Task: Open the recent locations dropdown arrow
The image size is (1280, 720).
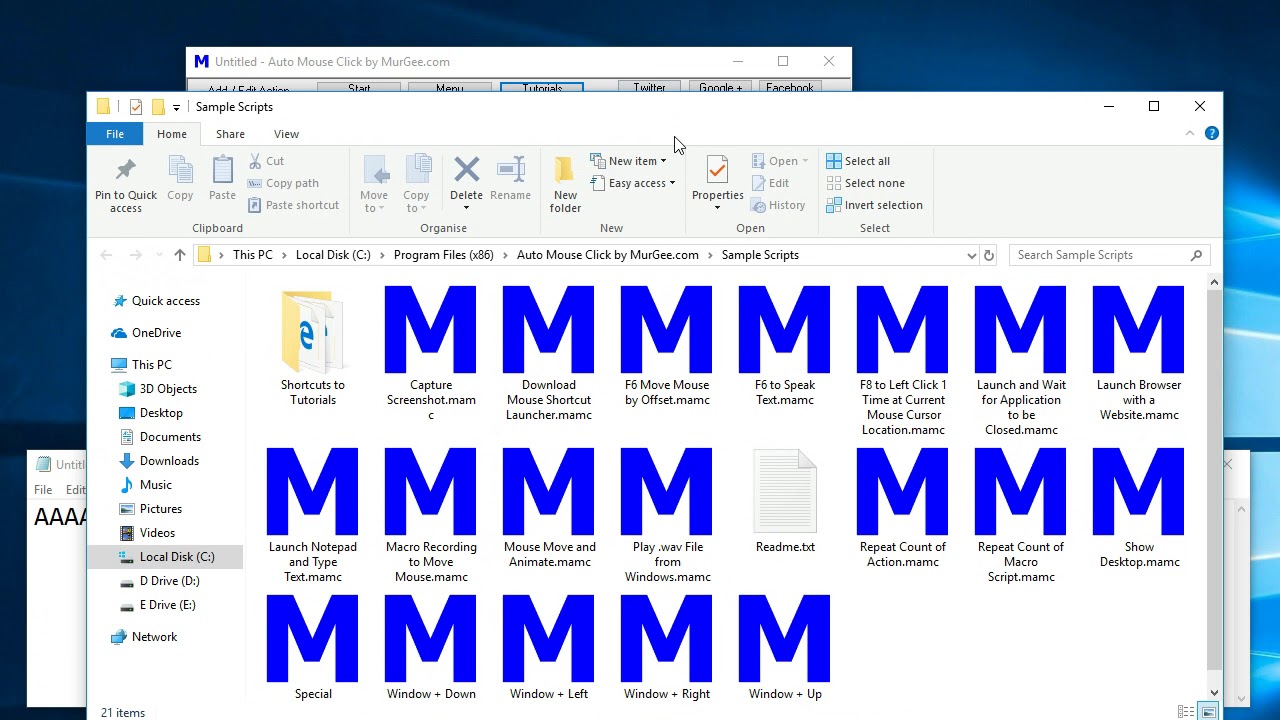Action: tap(158, 256)
